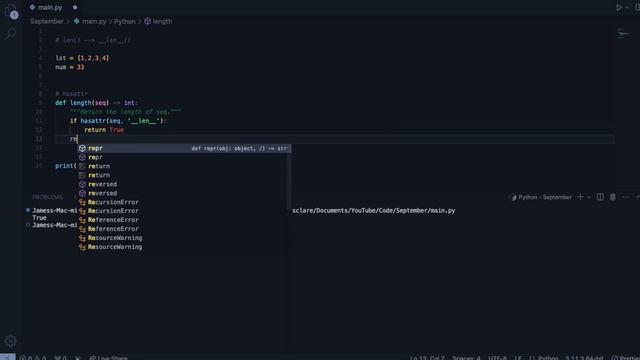Click the function symbol icon beside breadcrumb length

(148, 21)
